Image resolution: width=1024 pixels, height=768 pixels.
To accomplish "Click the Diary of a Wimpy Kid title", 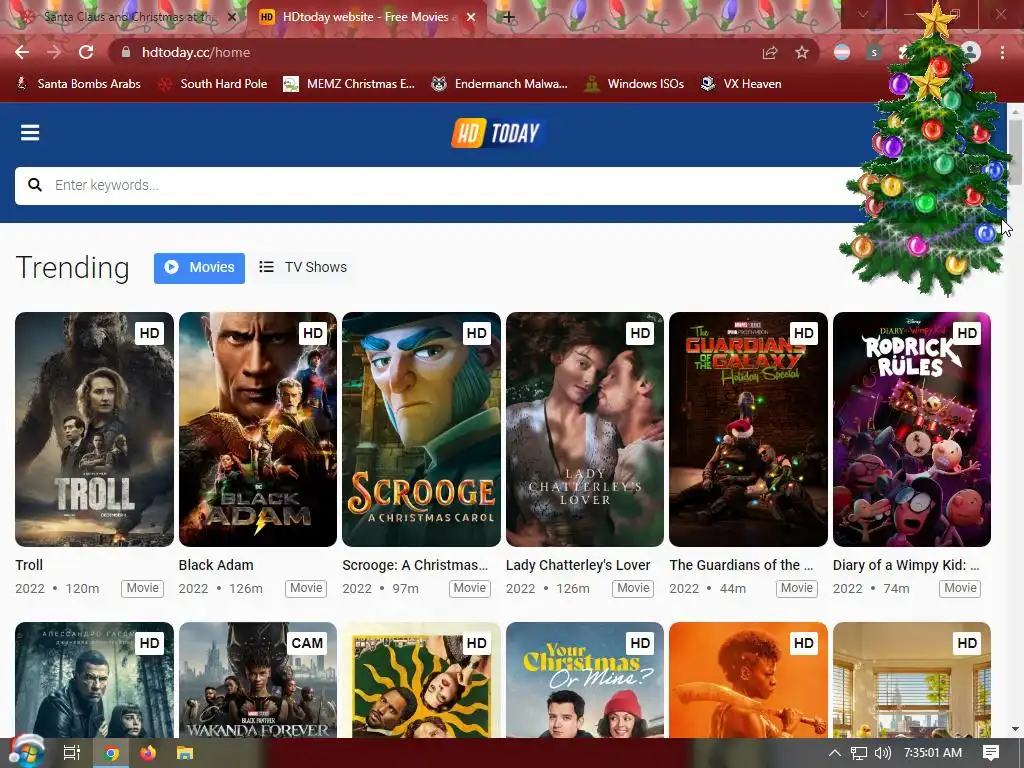I will [906, 565].
